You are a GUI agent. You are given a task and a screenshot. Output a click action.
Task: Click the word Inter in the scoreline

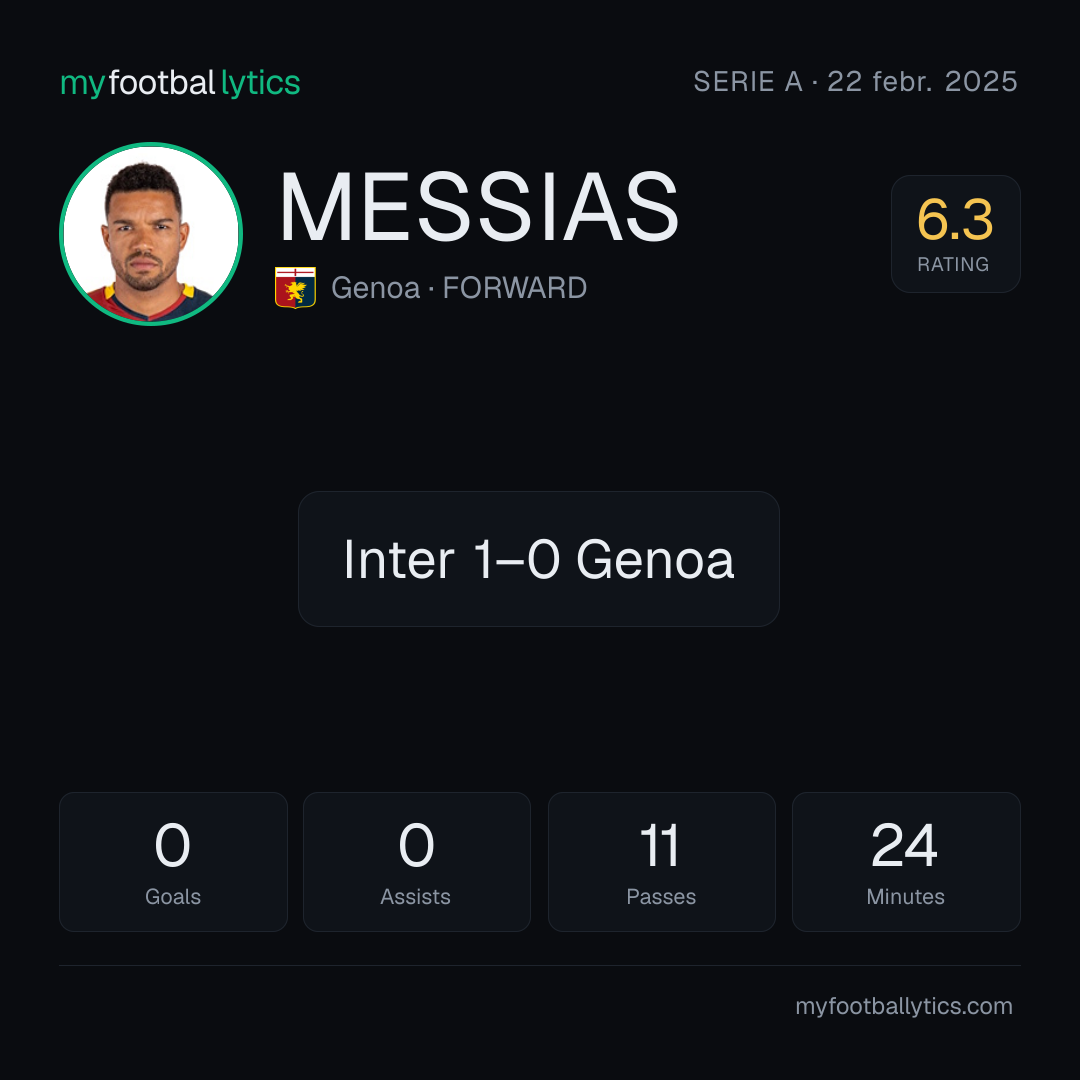point(399,559)
